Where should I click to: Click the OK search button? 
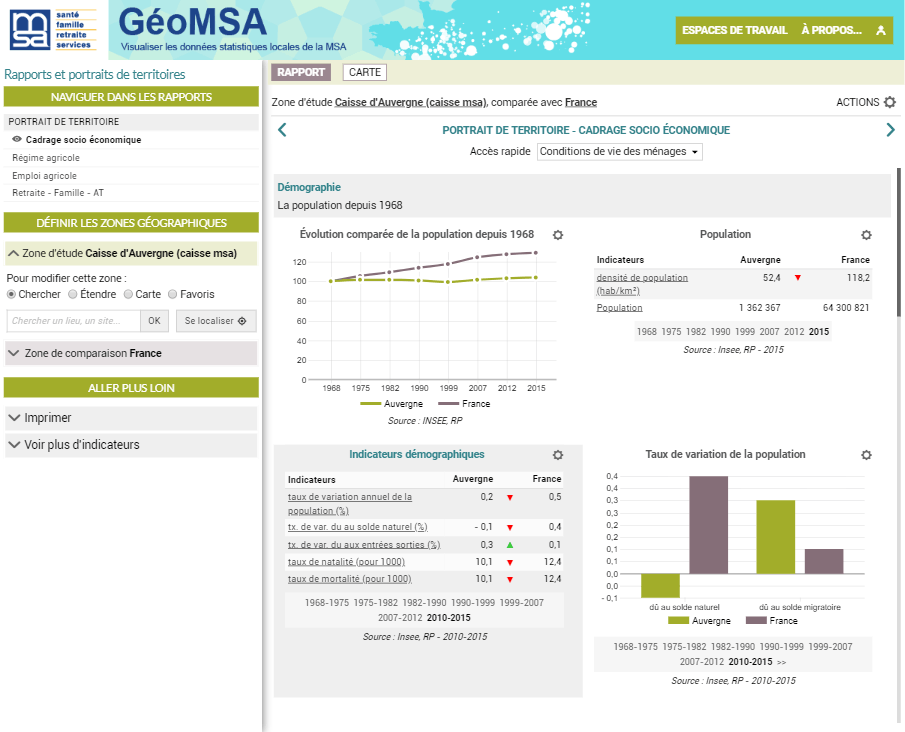click(x=154, y=321)
